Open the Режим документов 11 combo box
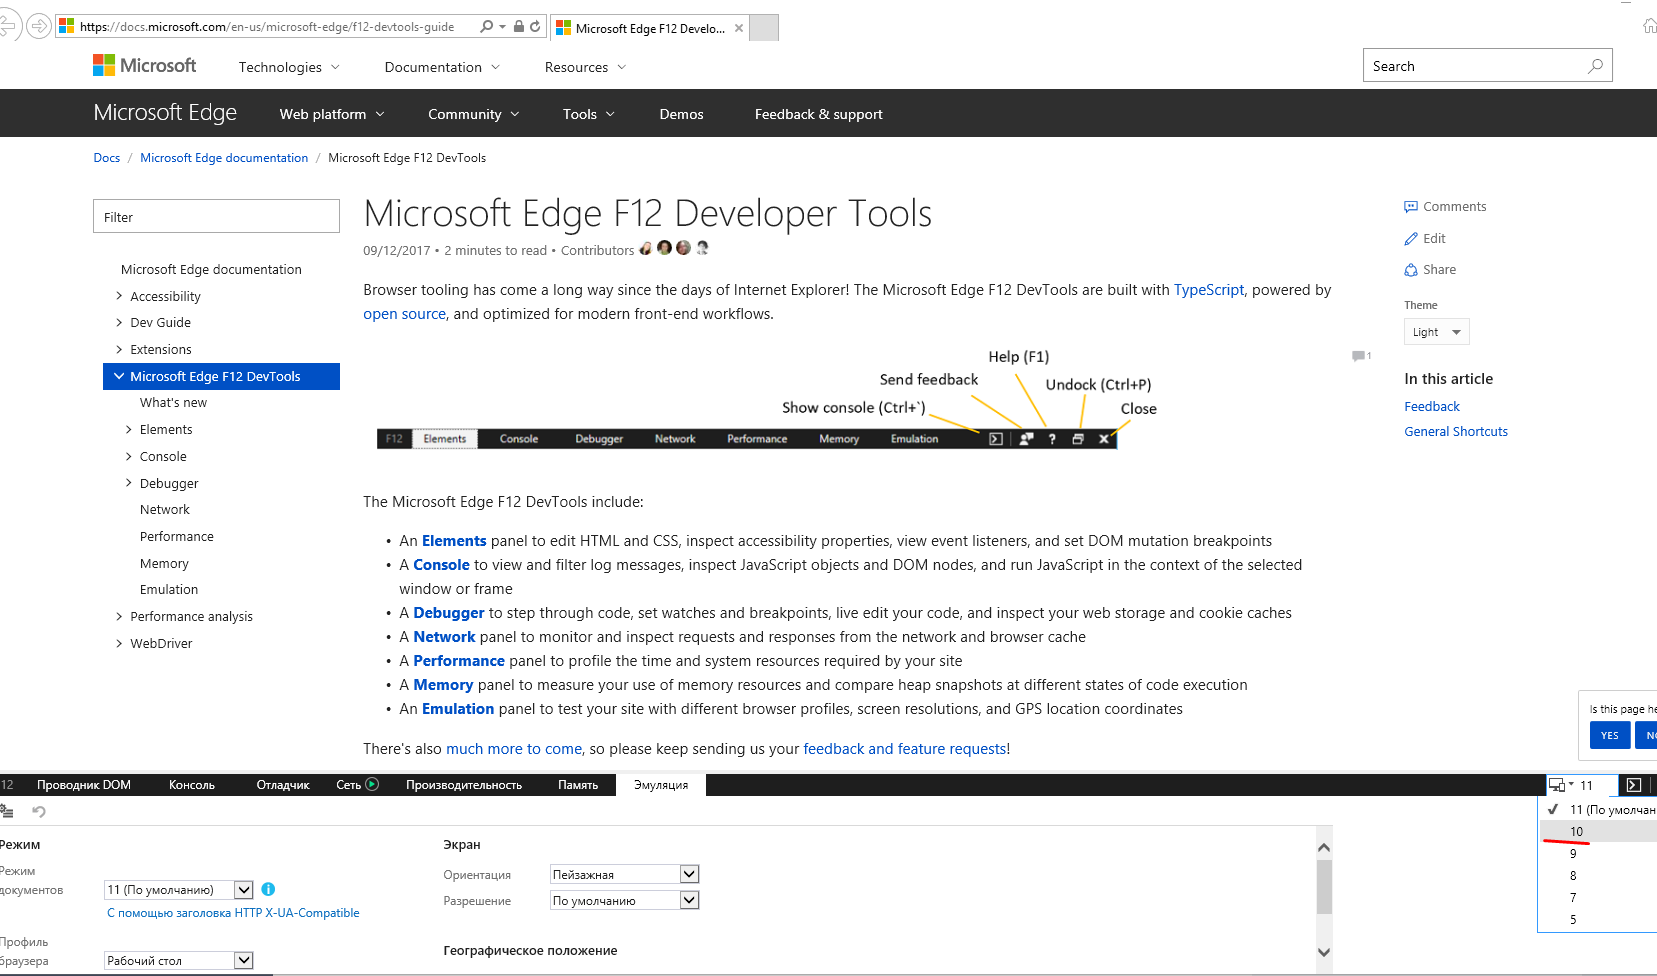Image resolution: width=1657 pixels, height=976 pixels. point(179,889)
